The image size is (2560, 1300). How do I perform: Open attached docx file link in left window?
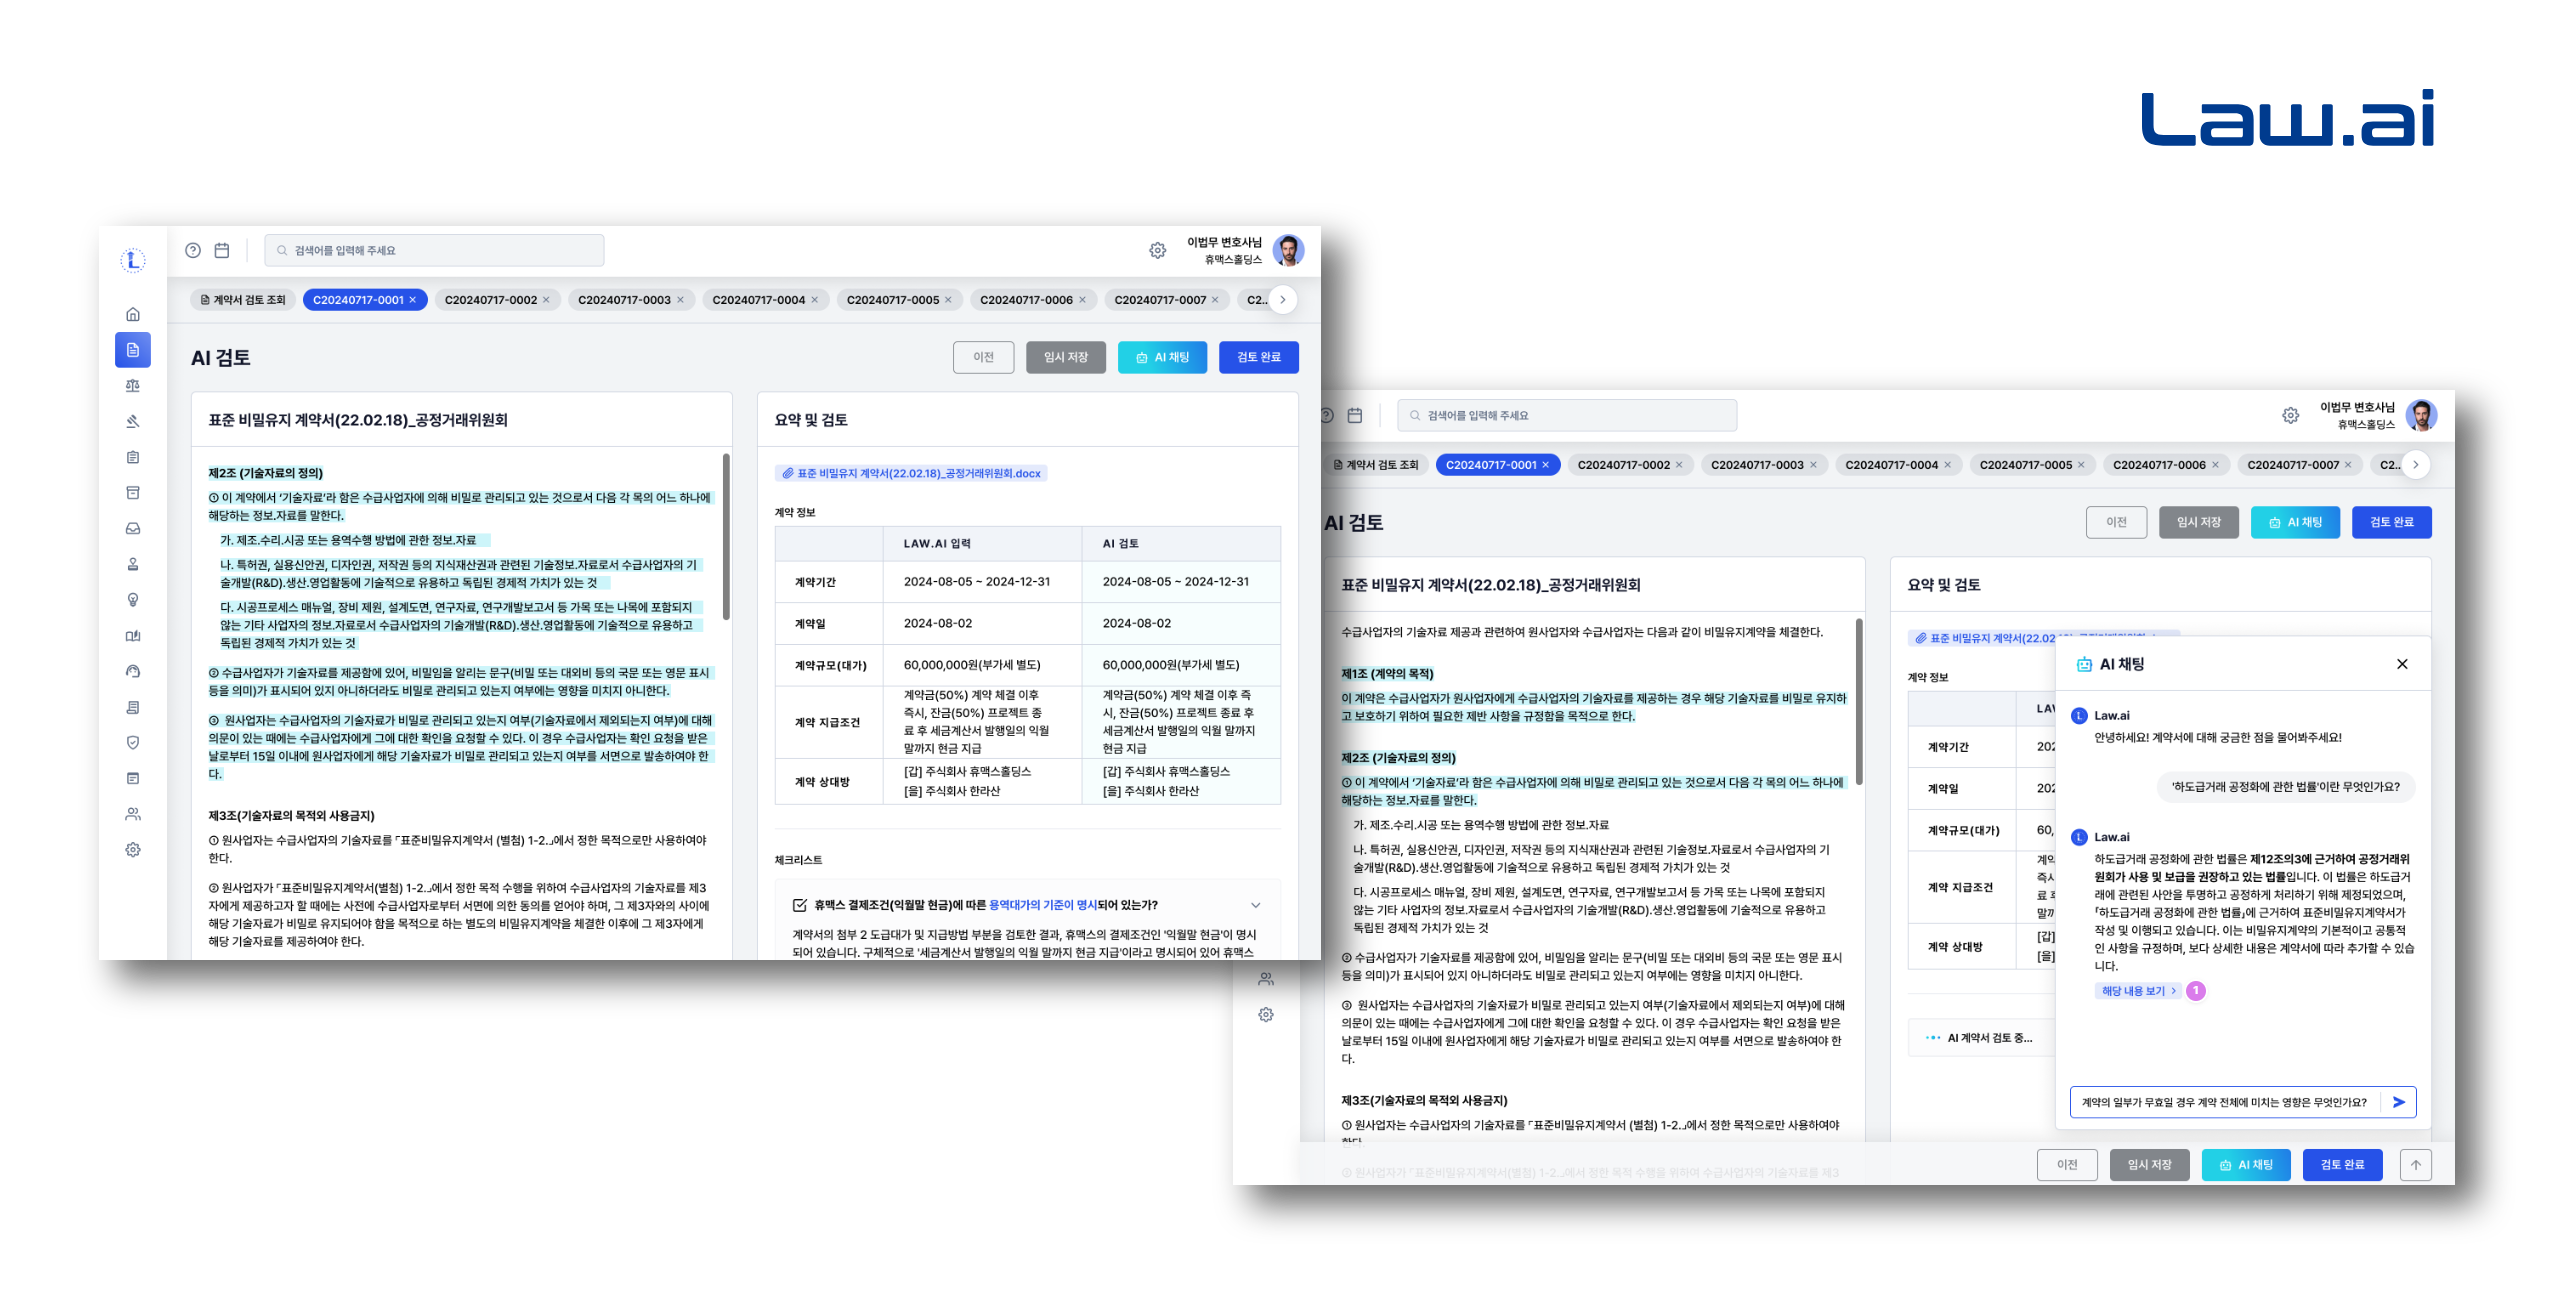click(x=911, y=474)
